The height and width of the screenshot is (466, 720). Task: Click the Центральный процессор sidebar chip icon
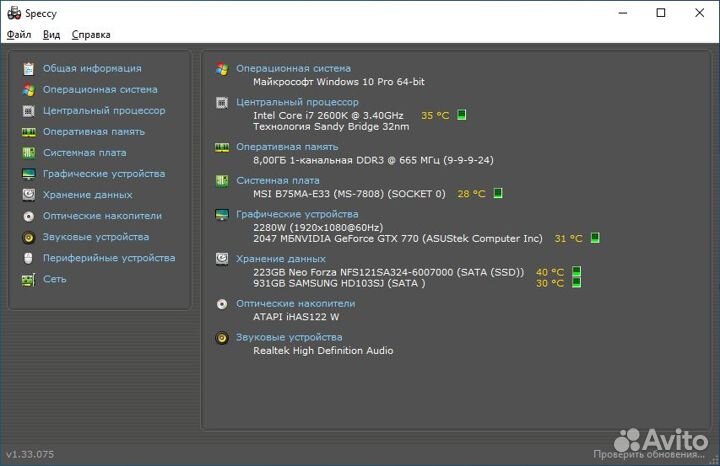[x=28, y=111]
